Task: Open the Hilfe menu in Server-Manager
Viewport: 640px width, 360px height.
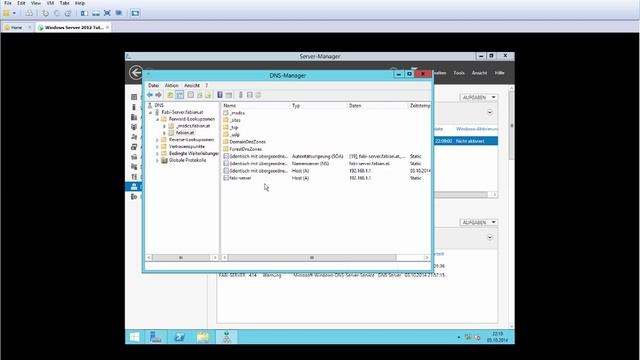Action: pyautogui.click(x=500, y=73)
